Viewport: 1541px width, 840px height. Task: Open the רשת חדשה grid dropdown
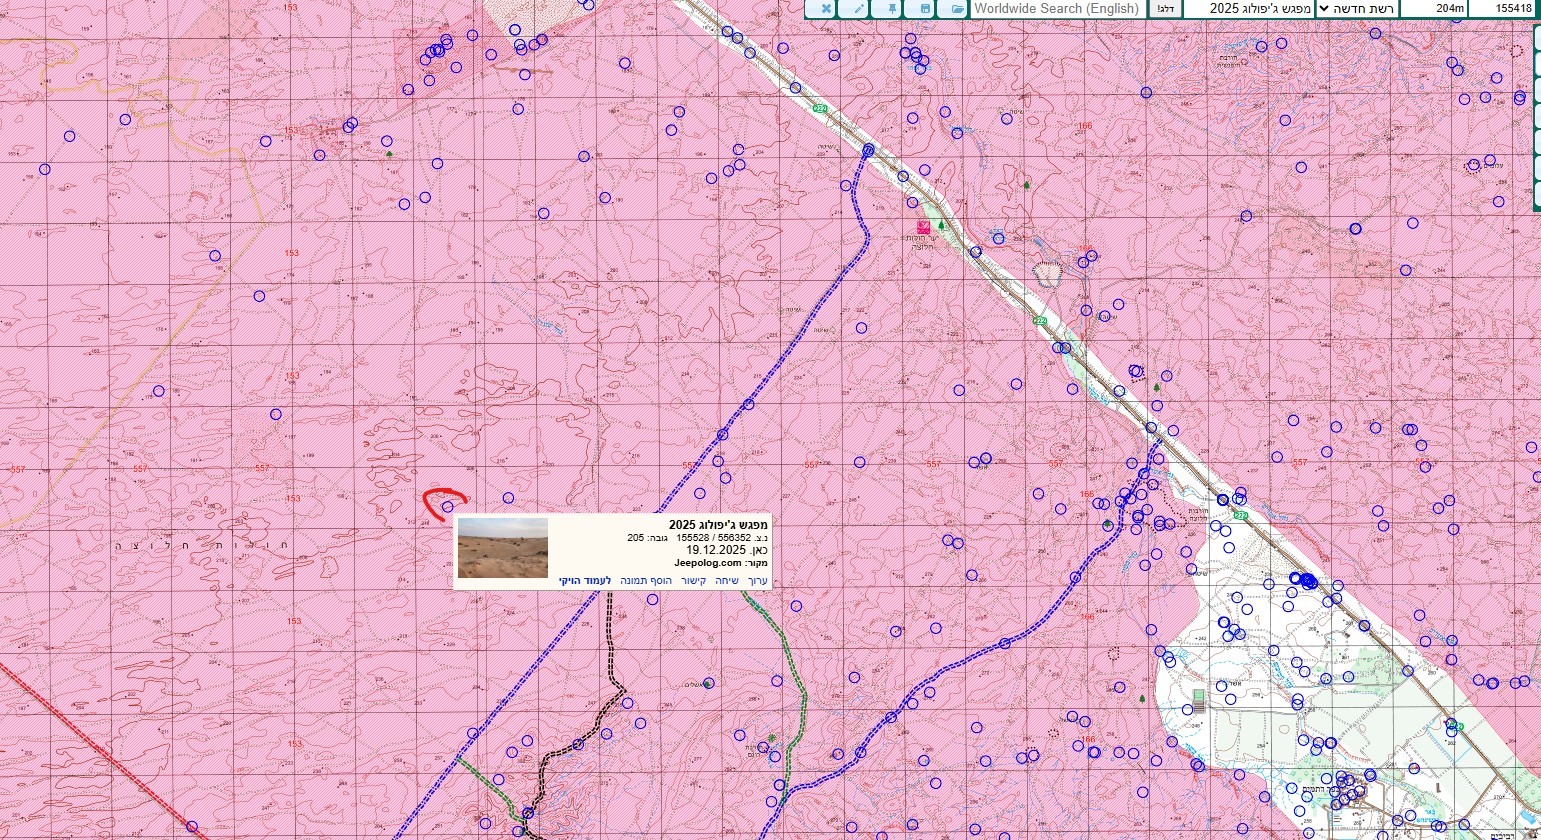(x=1356, y=9)
